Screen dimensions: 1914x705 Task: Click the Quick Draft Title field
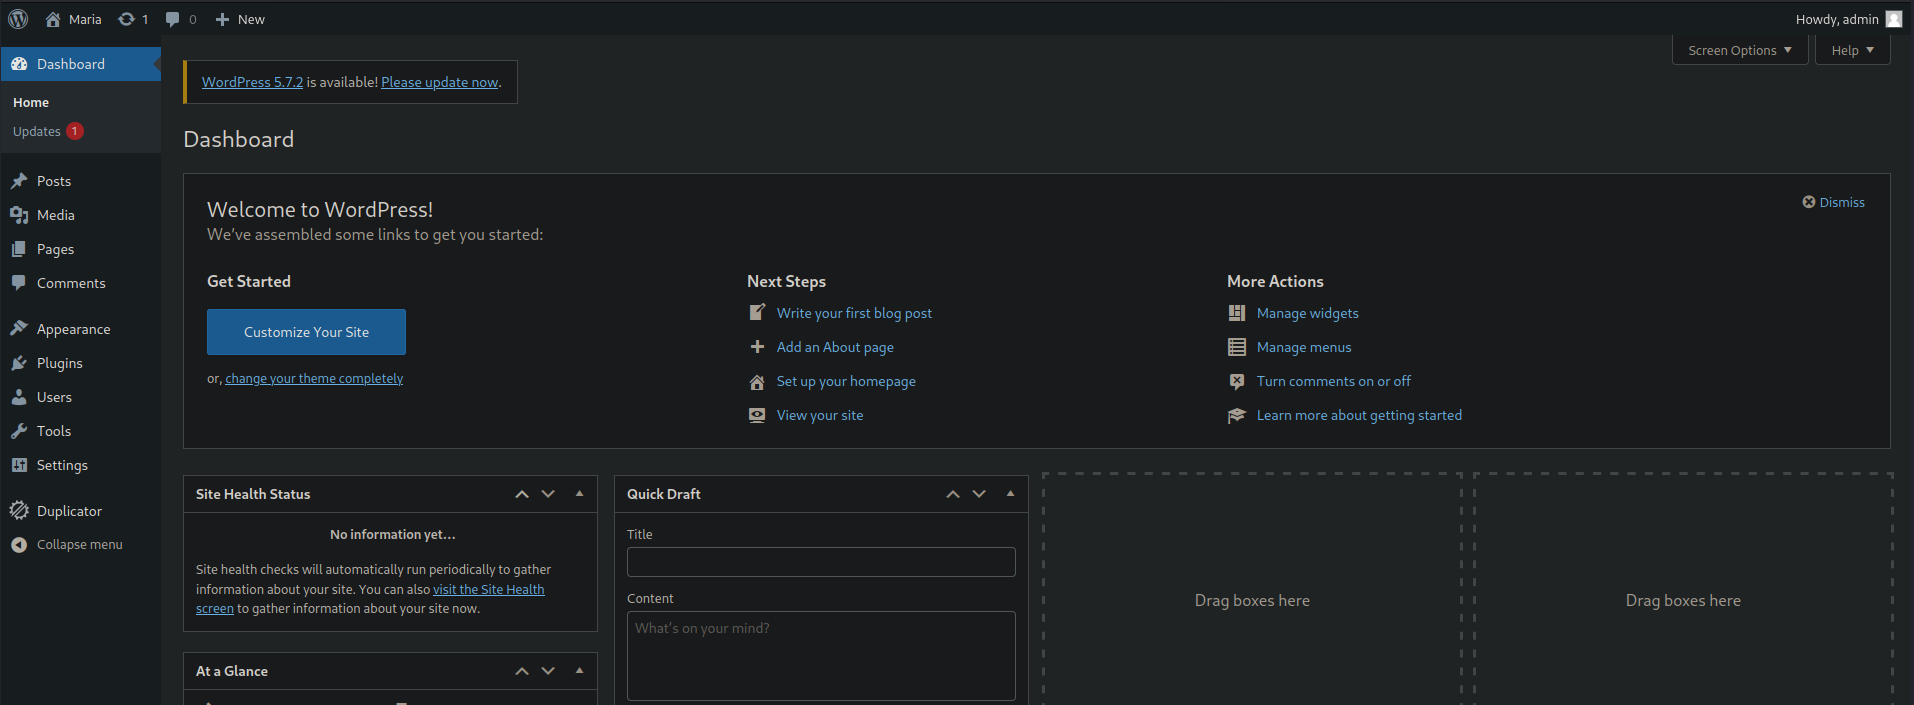(820, 562)
